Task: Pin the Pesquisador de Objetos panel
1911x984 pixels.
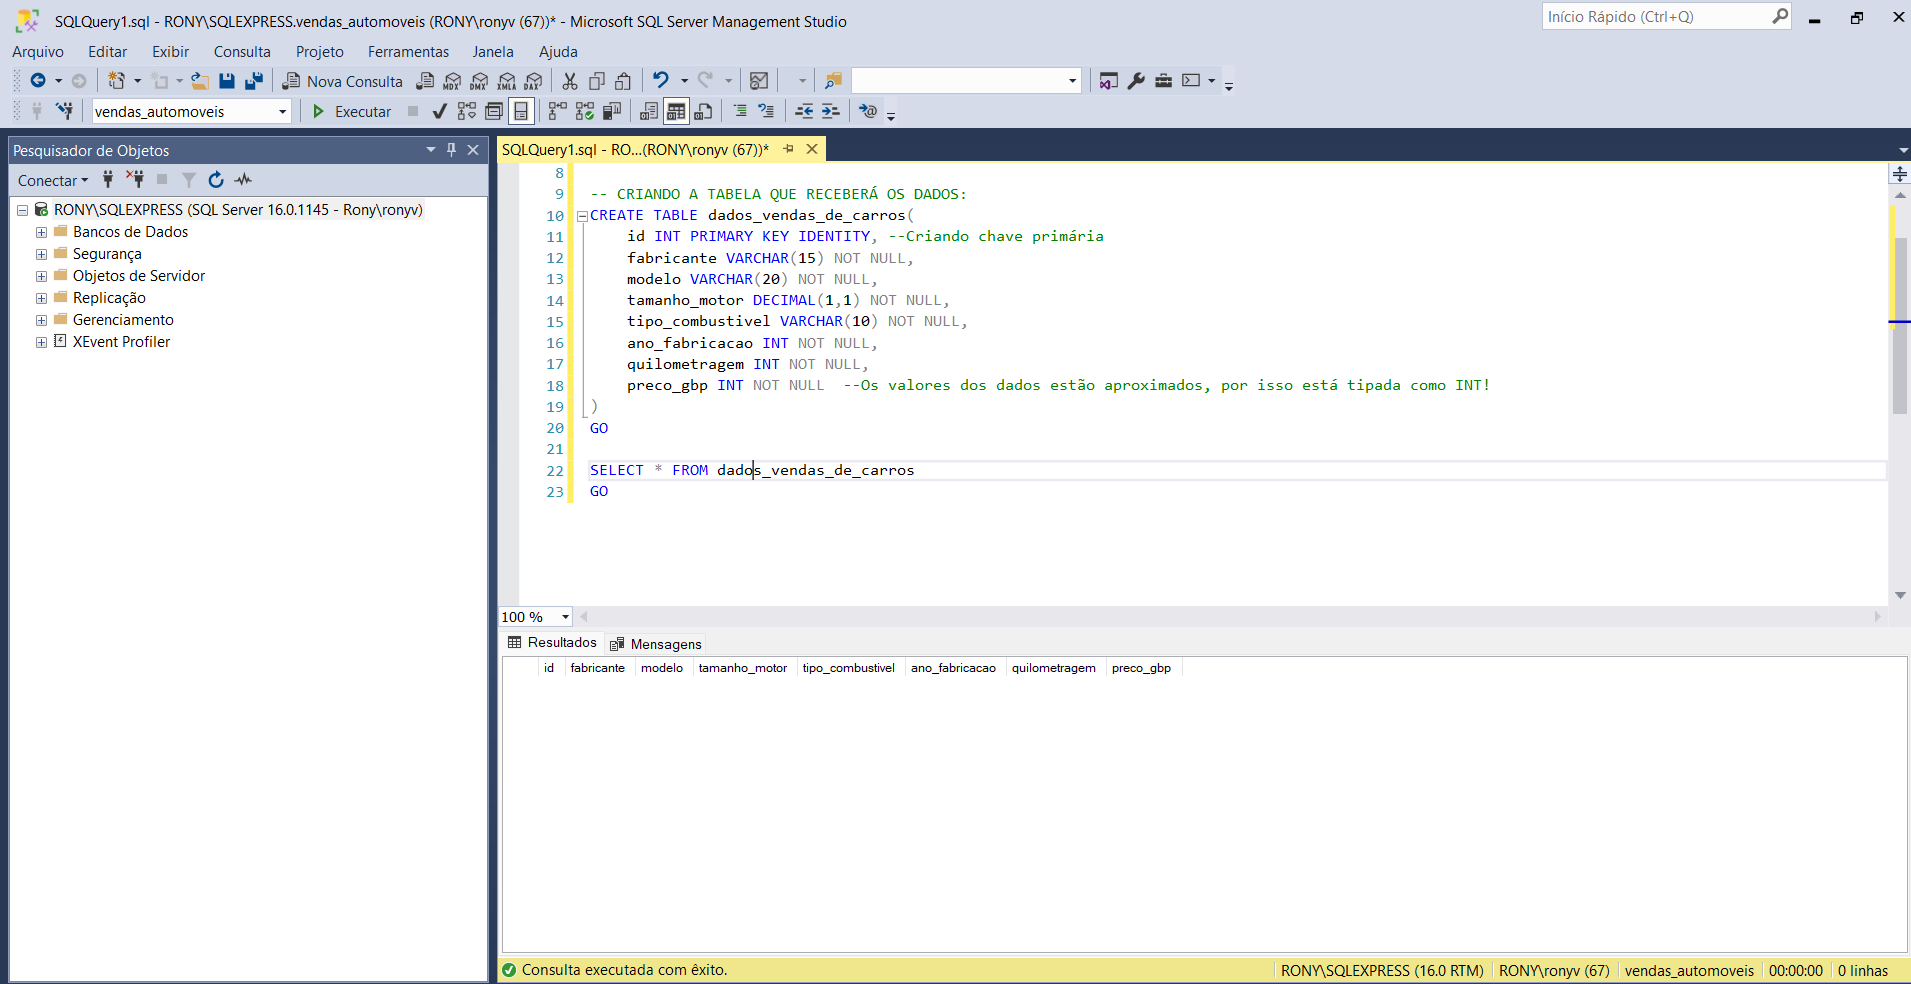Action: point(451,150)
